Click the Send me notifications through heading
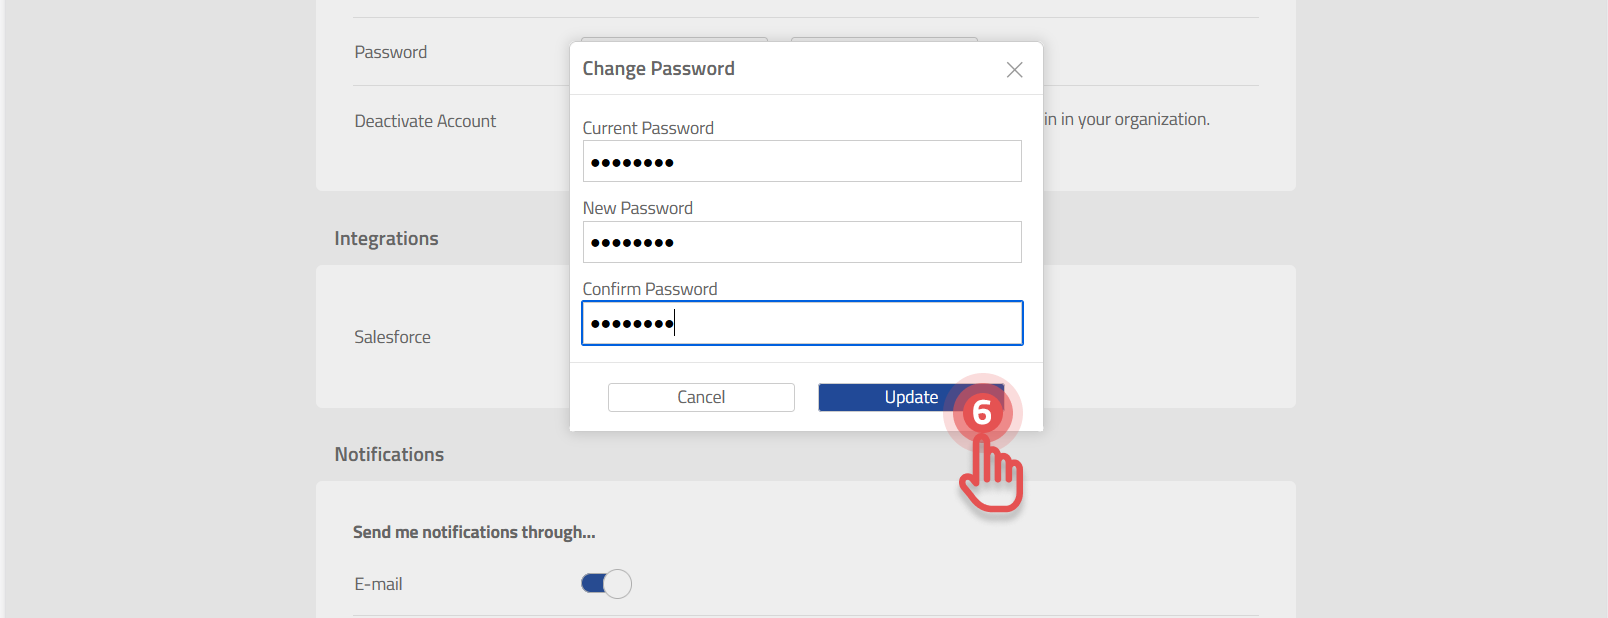The image size is (1608, 618). [x=474, y=532]
